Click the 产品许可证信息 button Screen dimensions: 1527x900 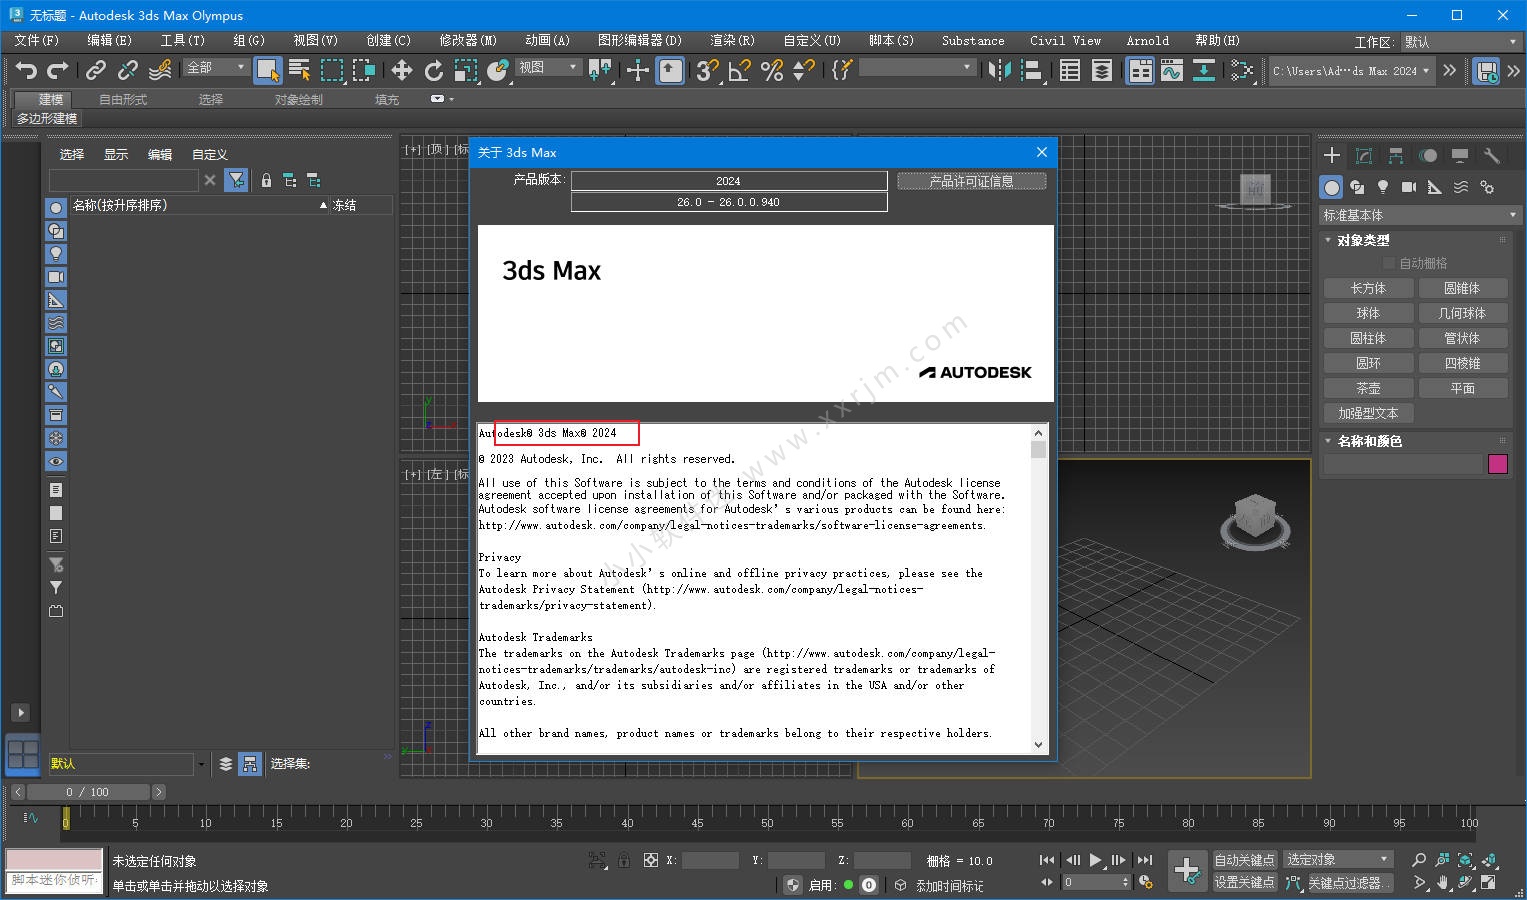point(971,181)
